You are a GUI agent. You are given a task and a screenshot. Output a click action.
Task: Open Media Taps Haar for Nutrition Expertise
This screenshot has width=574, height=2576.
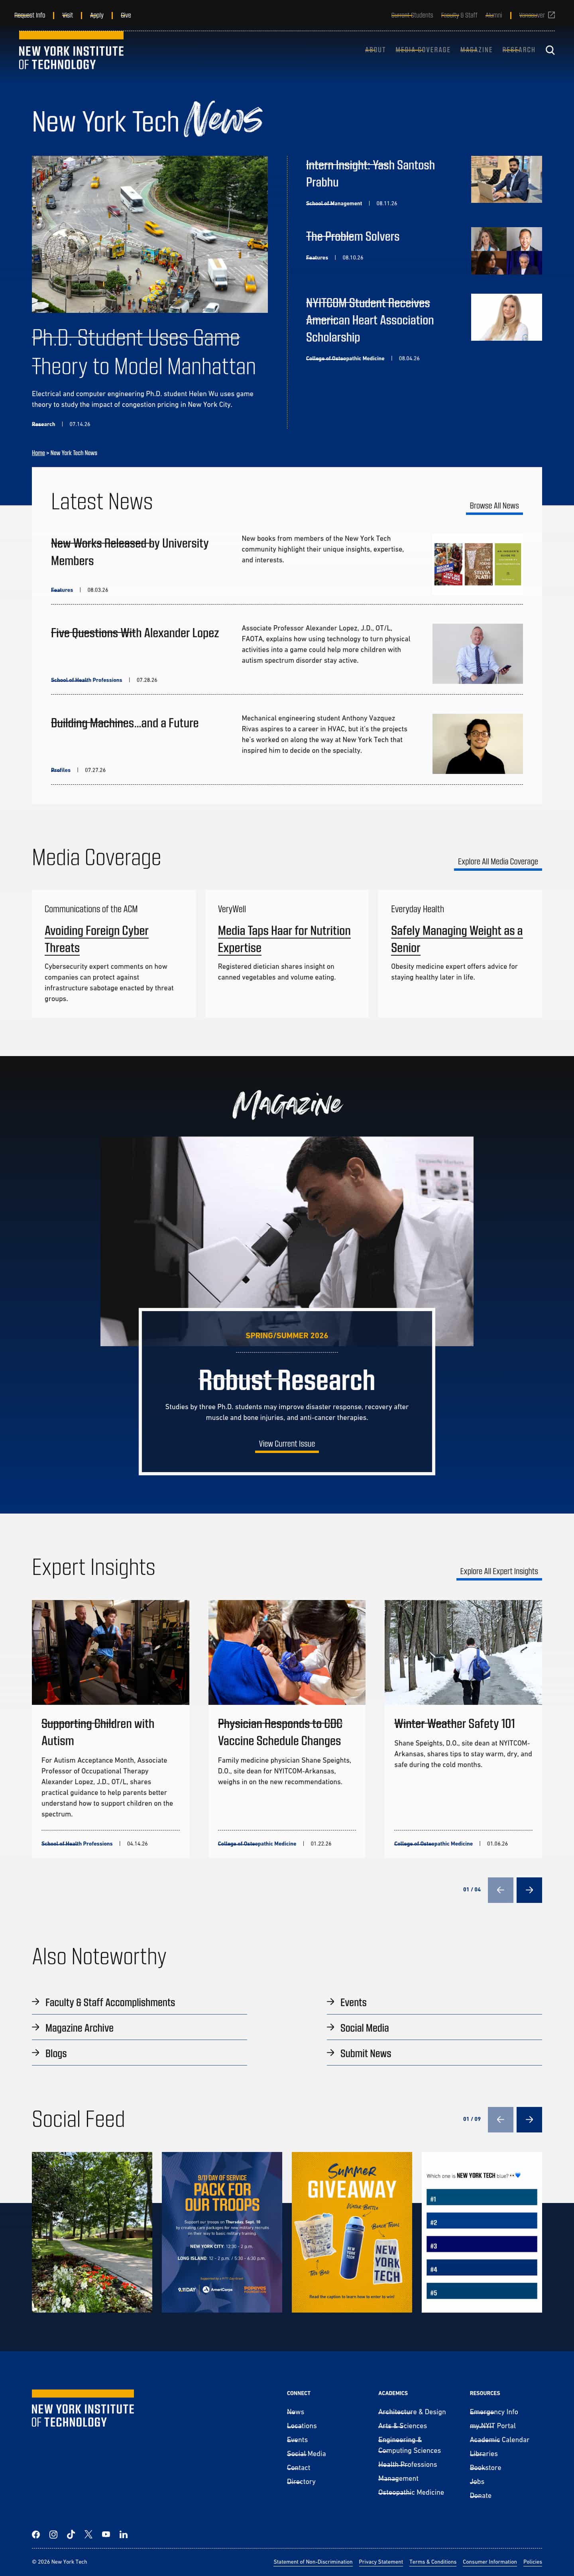click(x=284, y=939)
